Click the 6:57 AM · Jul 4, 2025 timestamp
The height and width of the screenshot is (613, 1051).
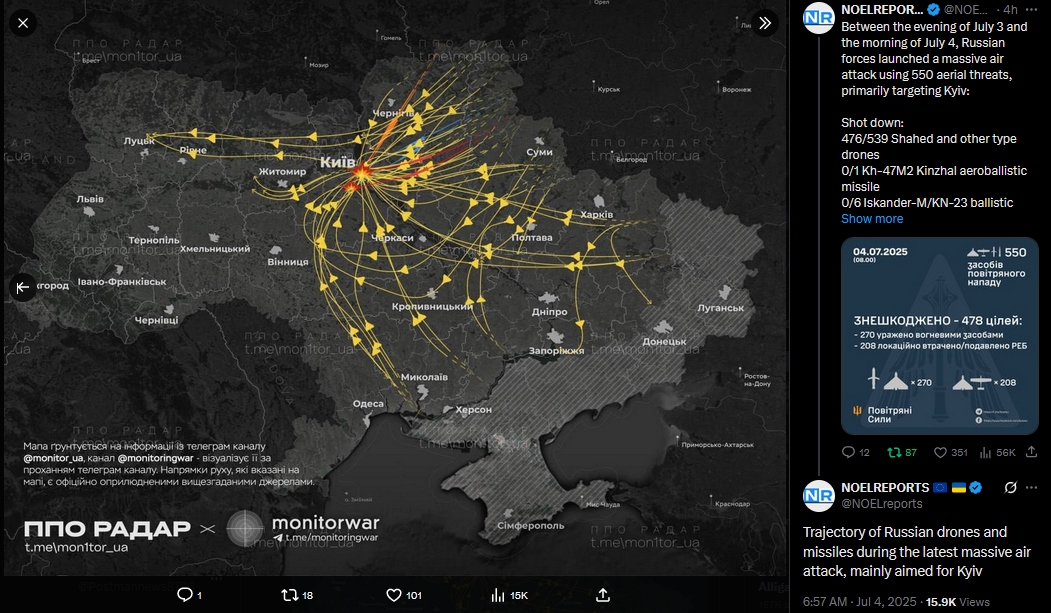(x=859, y=602)
